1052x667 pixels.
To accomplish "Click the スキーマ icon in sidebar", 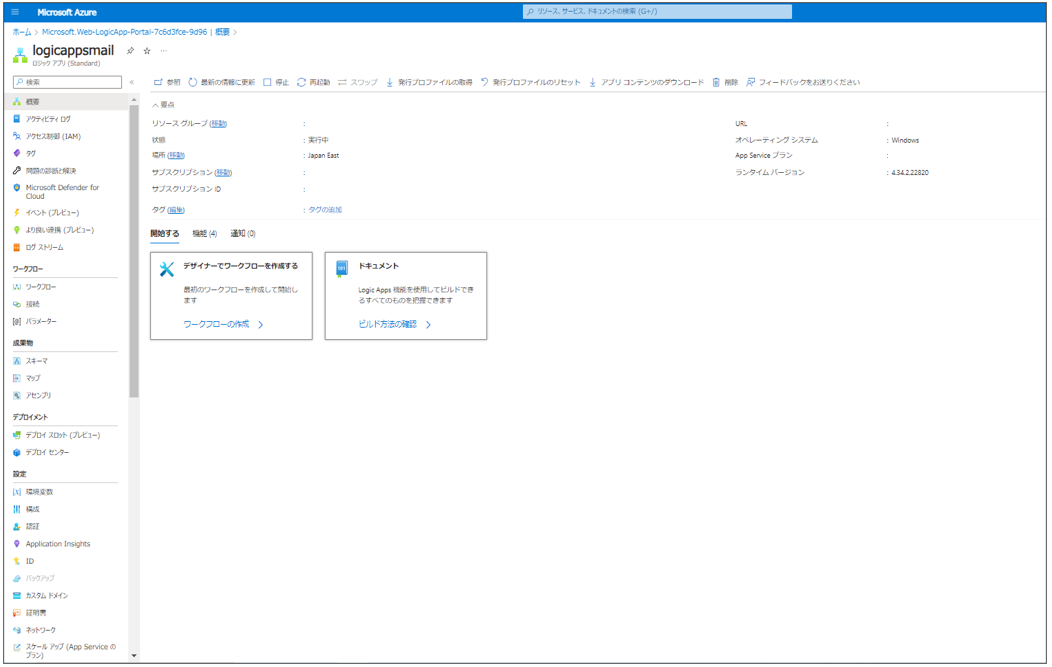I will click(x=17, y=361).
